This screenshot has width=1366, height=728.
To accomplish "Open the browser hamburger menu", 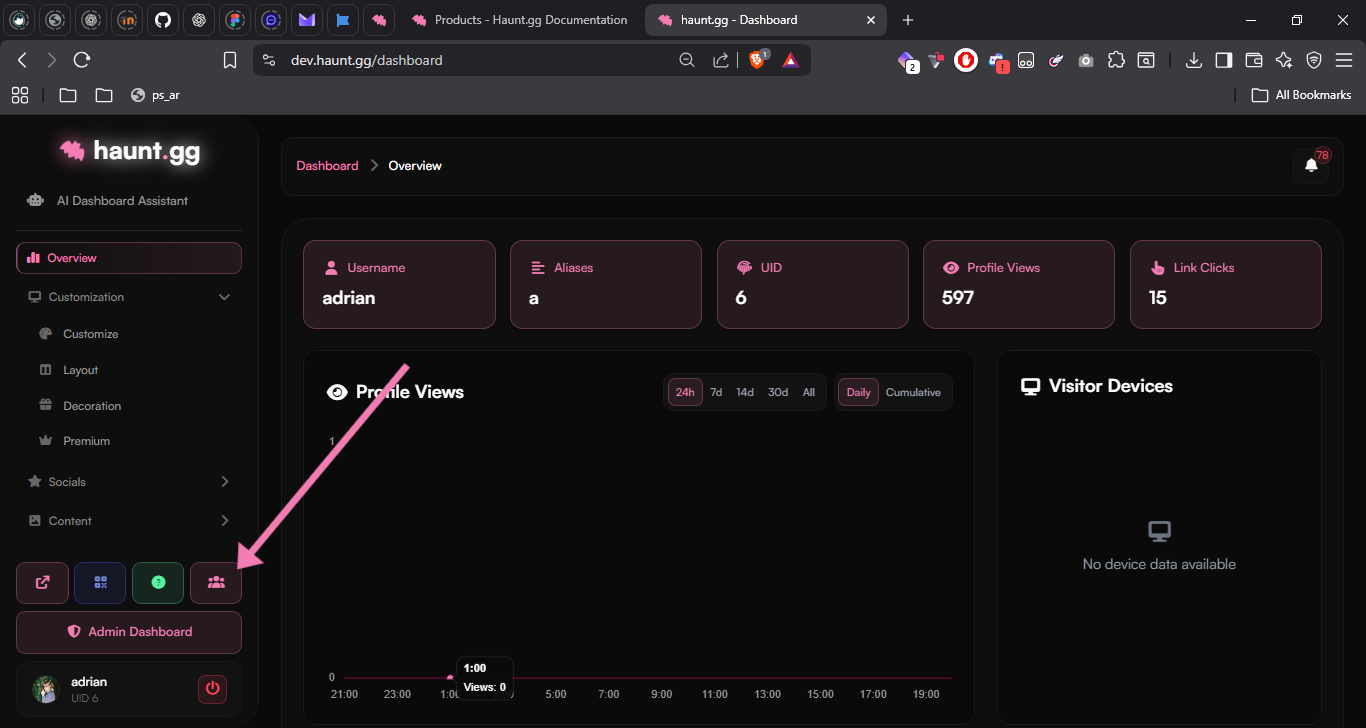I will click(x=1344, y=60).
